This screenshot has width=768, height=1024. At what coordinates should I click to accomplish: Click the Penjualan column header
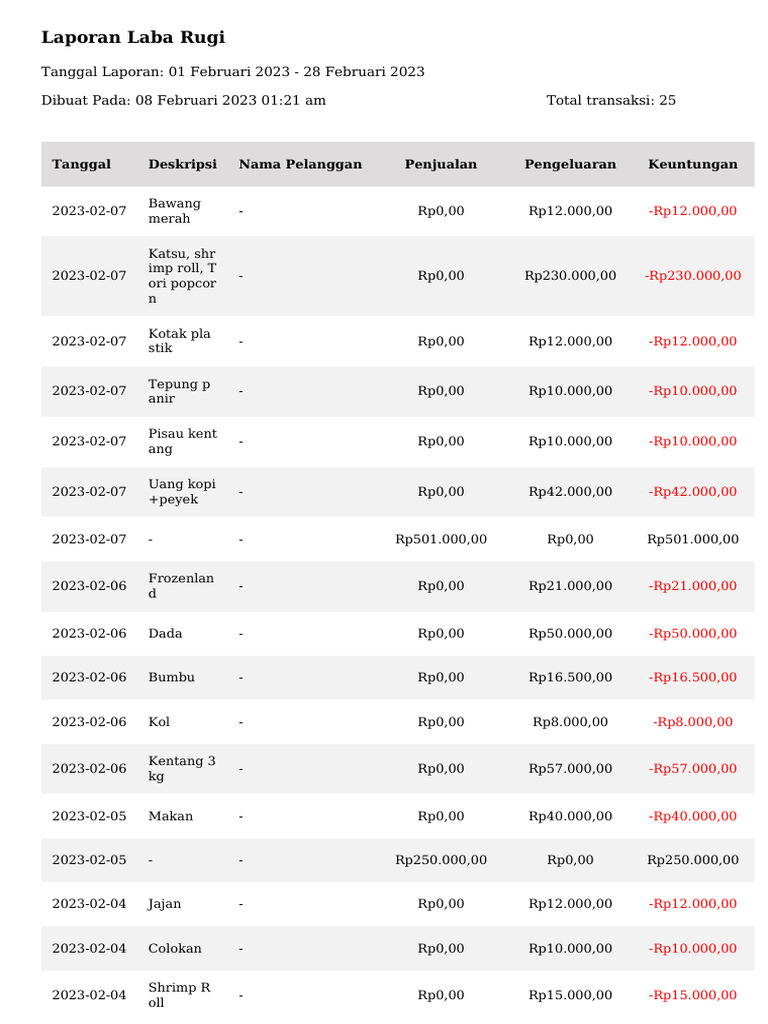click(441, 164)
